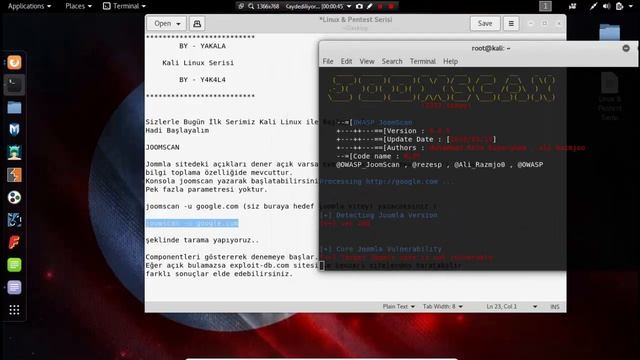Open the three-colored-dots circular dock icon
The image size is (640, 360).
(x=14, y=197)
